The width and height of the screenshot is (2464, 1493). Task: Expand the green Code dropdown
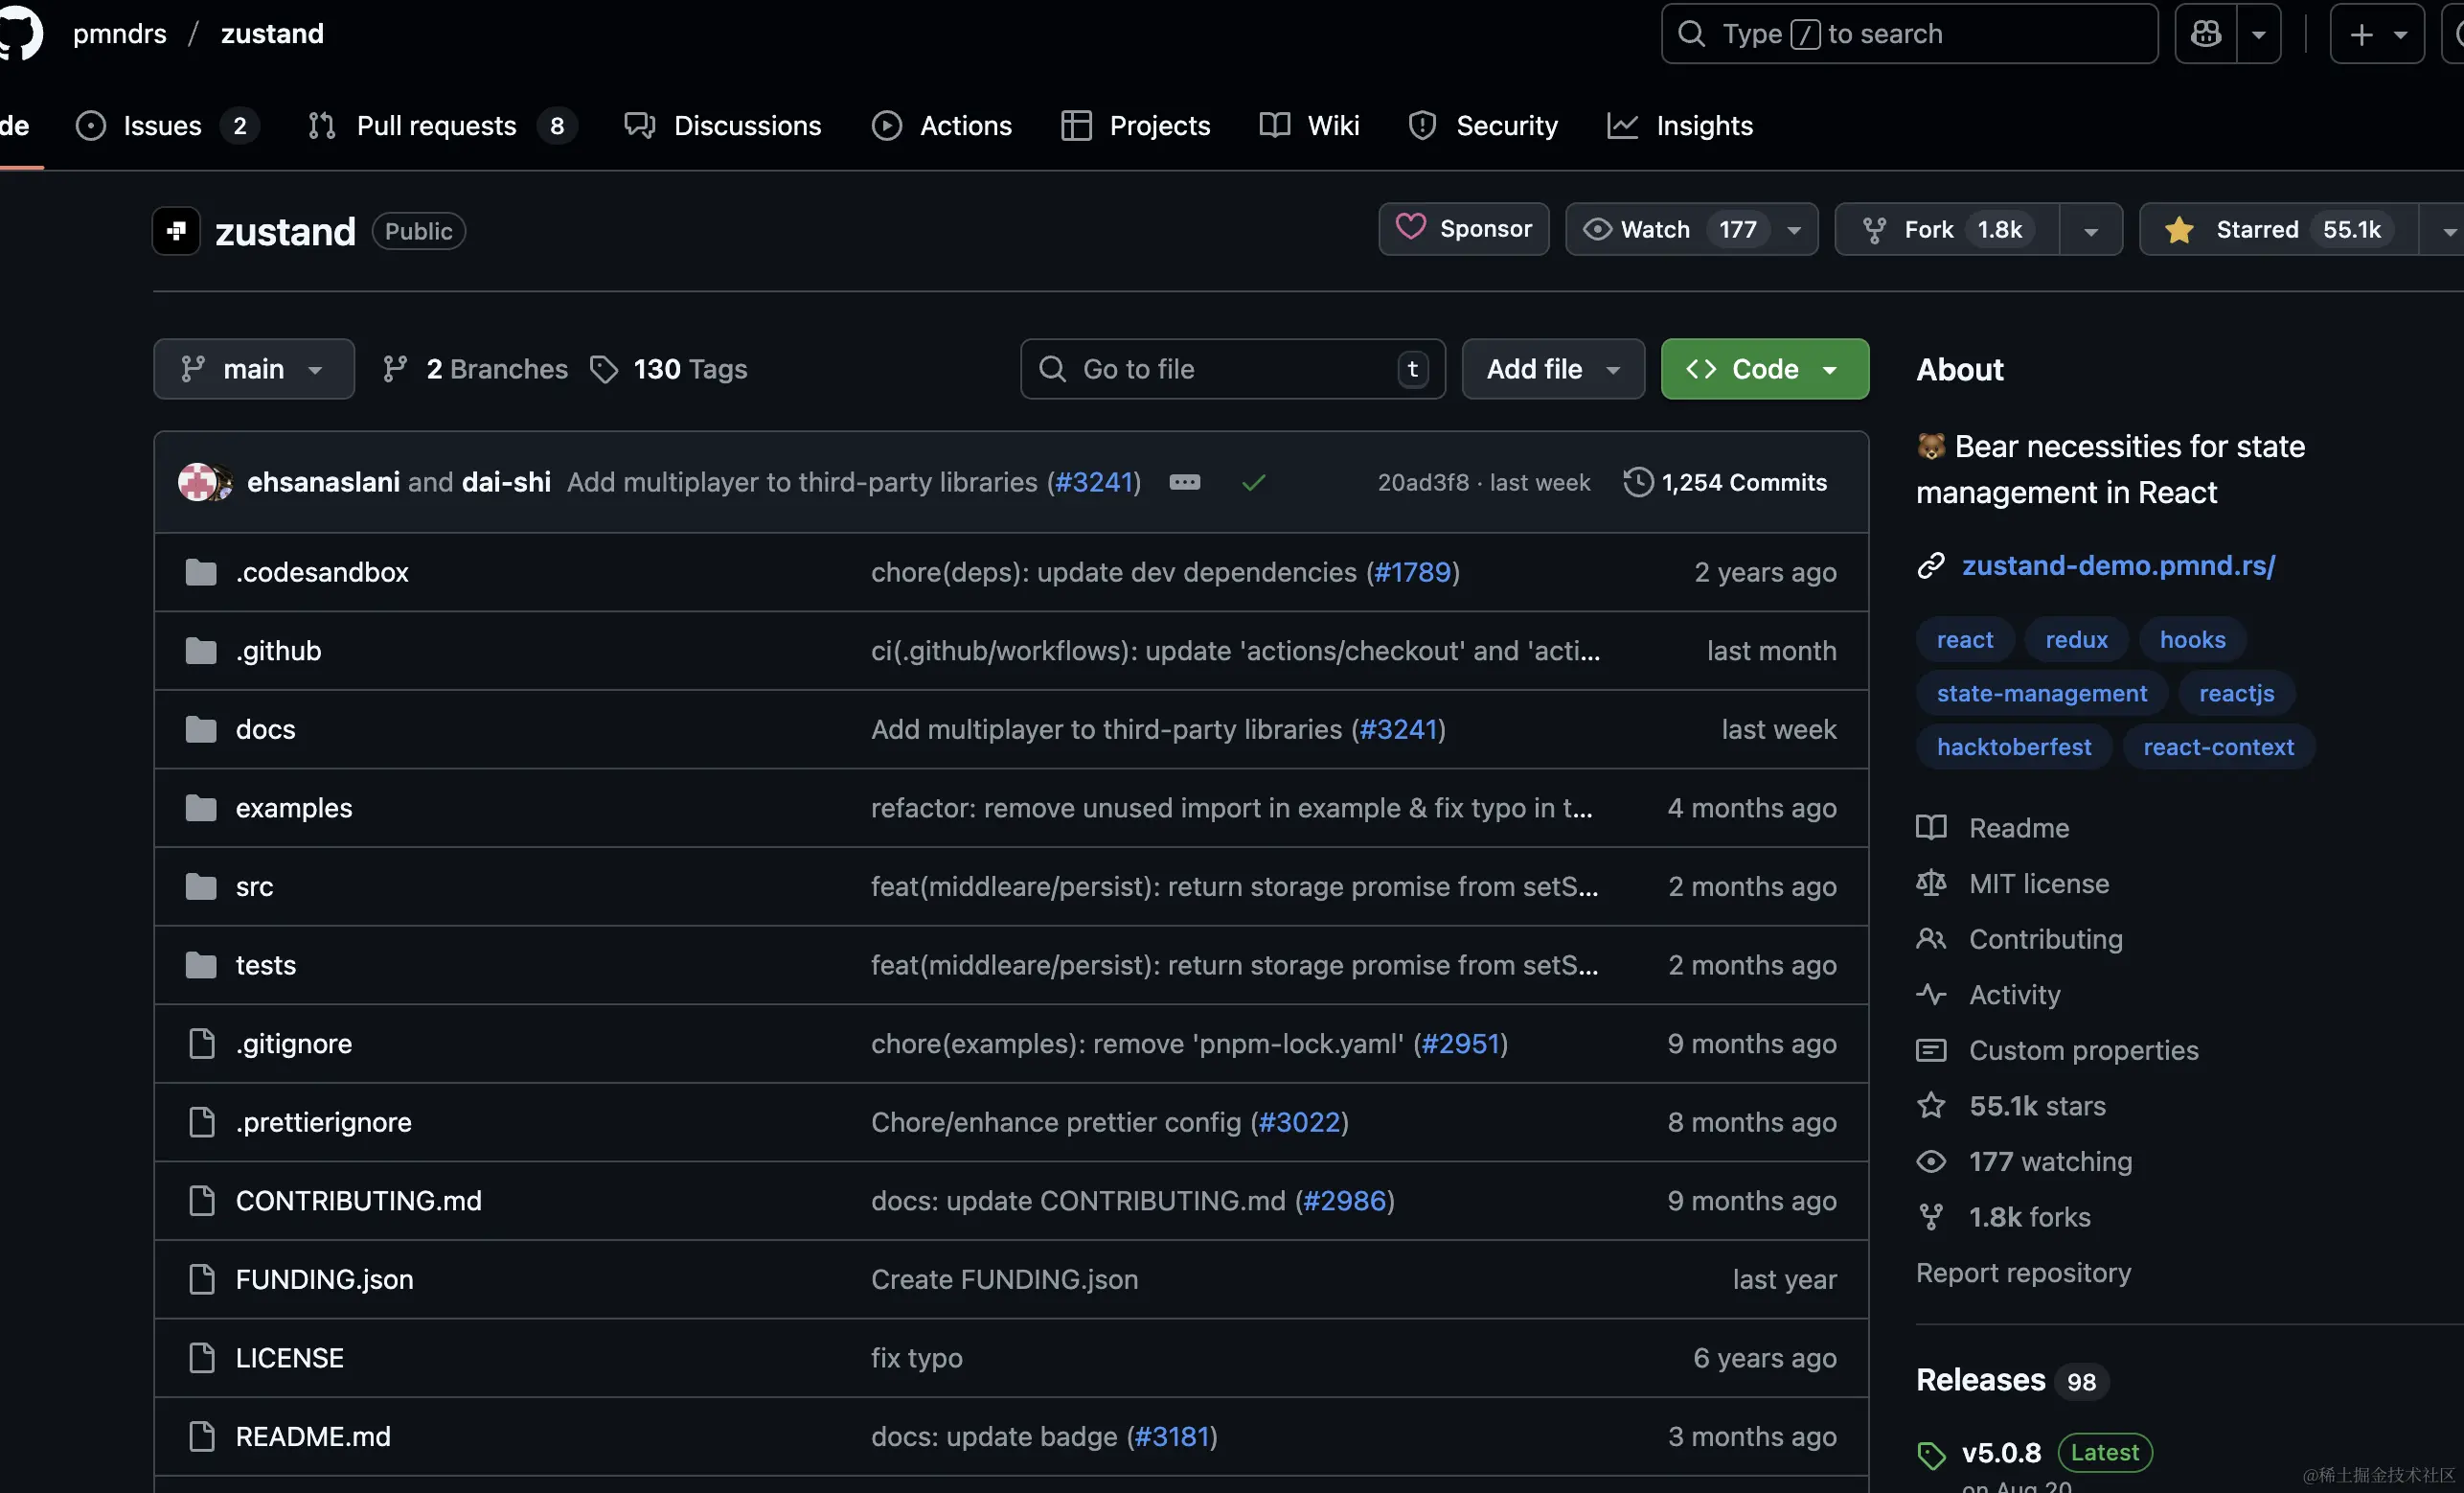click(x=1764, y=369)
